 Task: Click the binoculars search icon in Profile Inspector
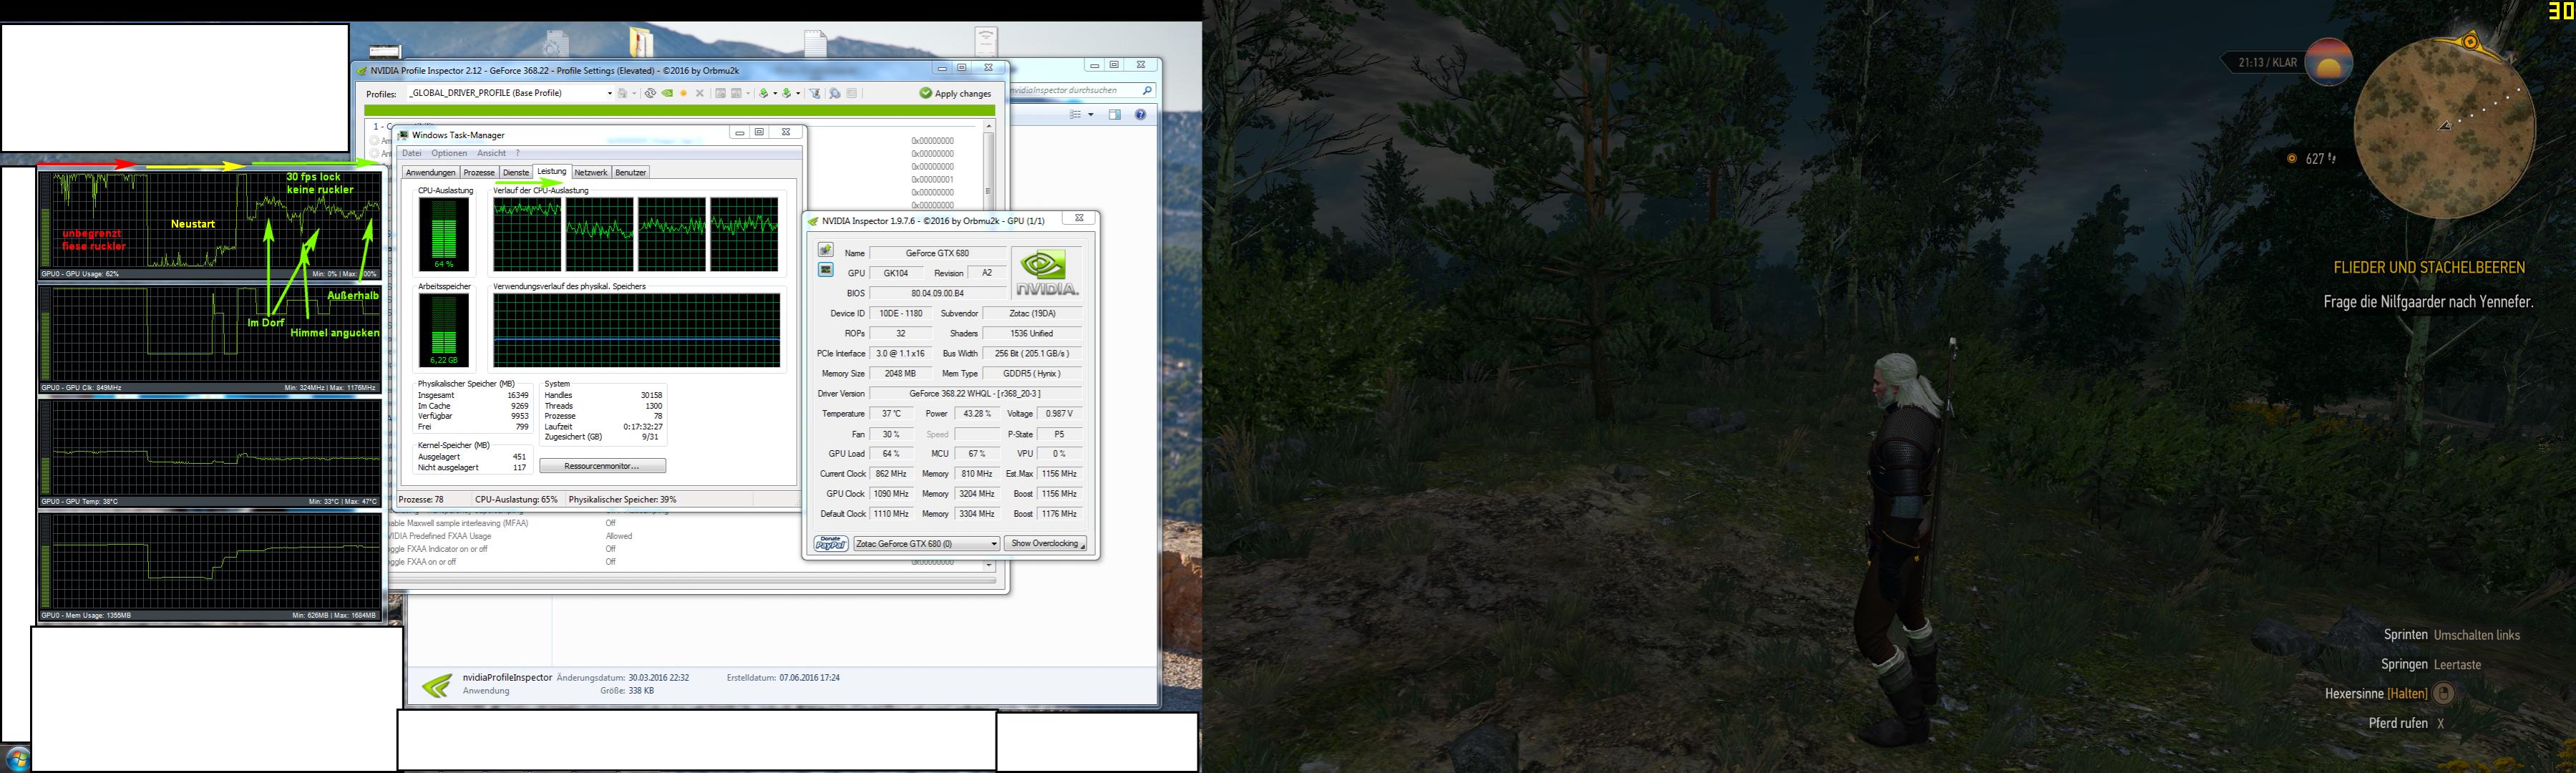pos(835,94)
